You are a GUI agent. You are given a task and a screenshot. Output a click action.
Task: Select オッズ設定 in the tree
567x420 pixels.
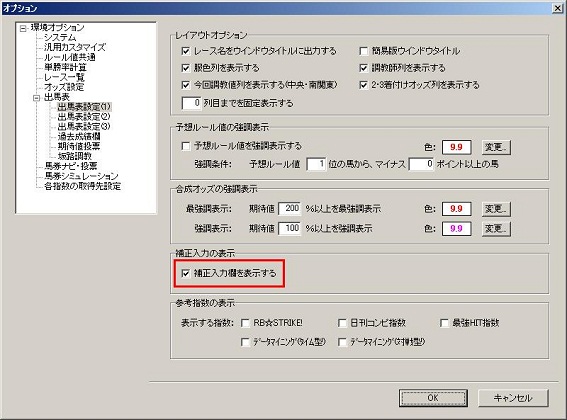tap(64, 87)
